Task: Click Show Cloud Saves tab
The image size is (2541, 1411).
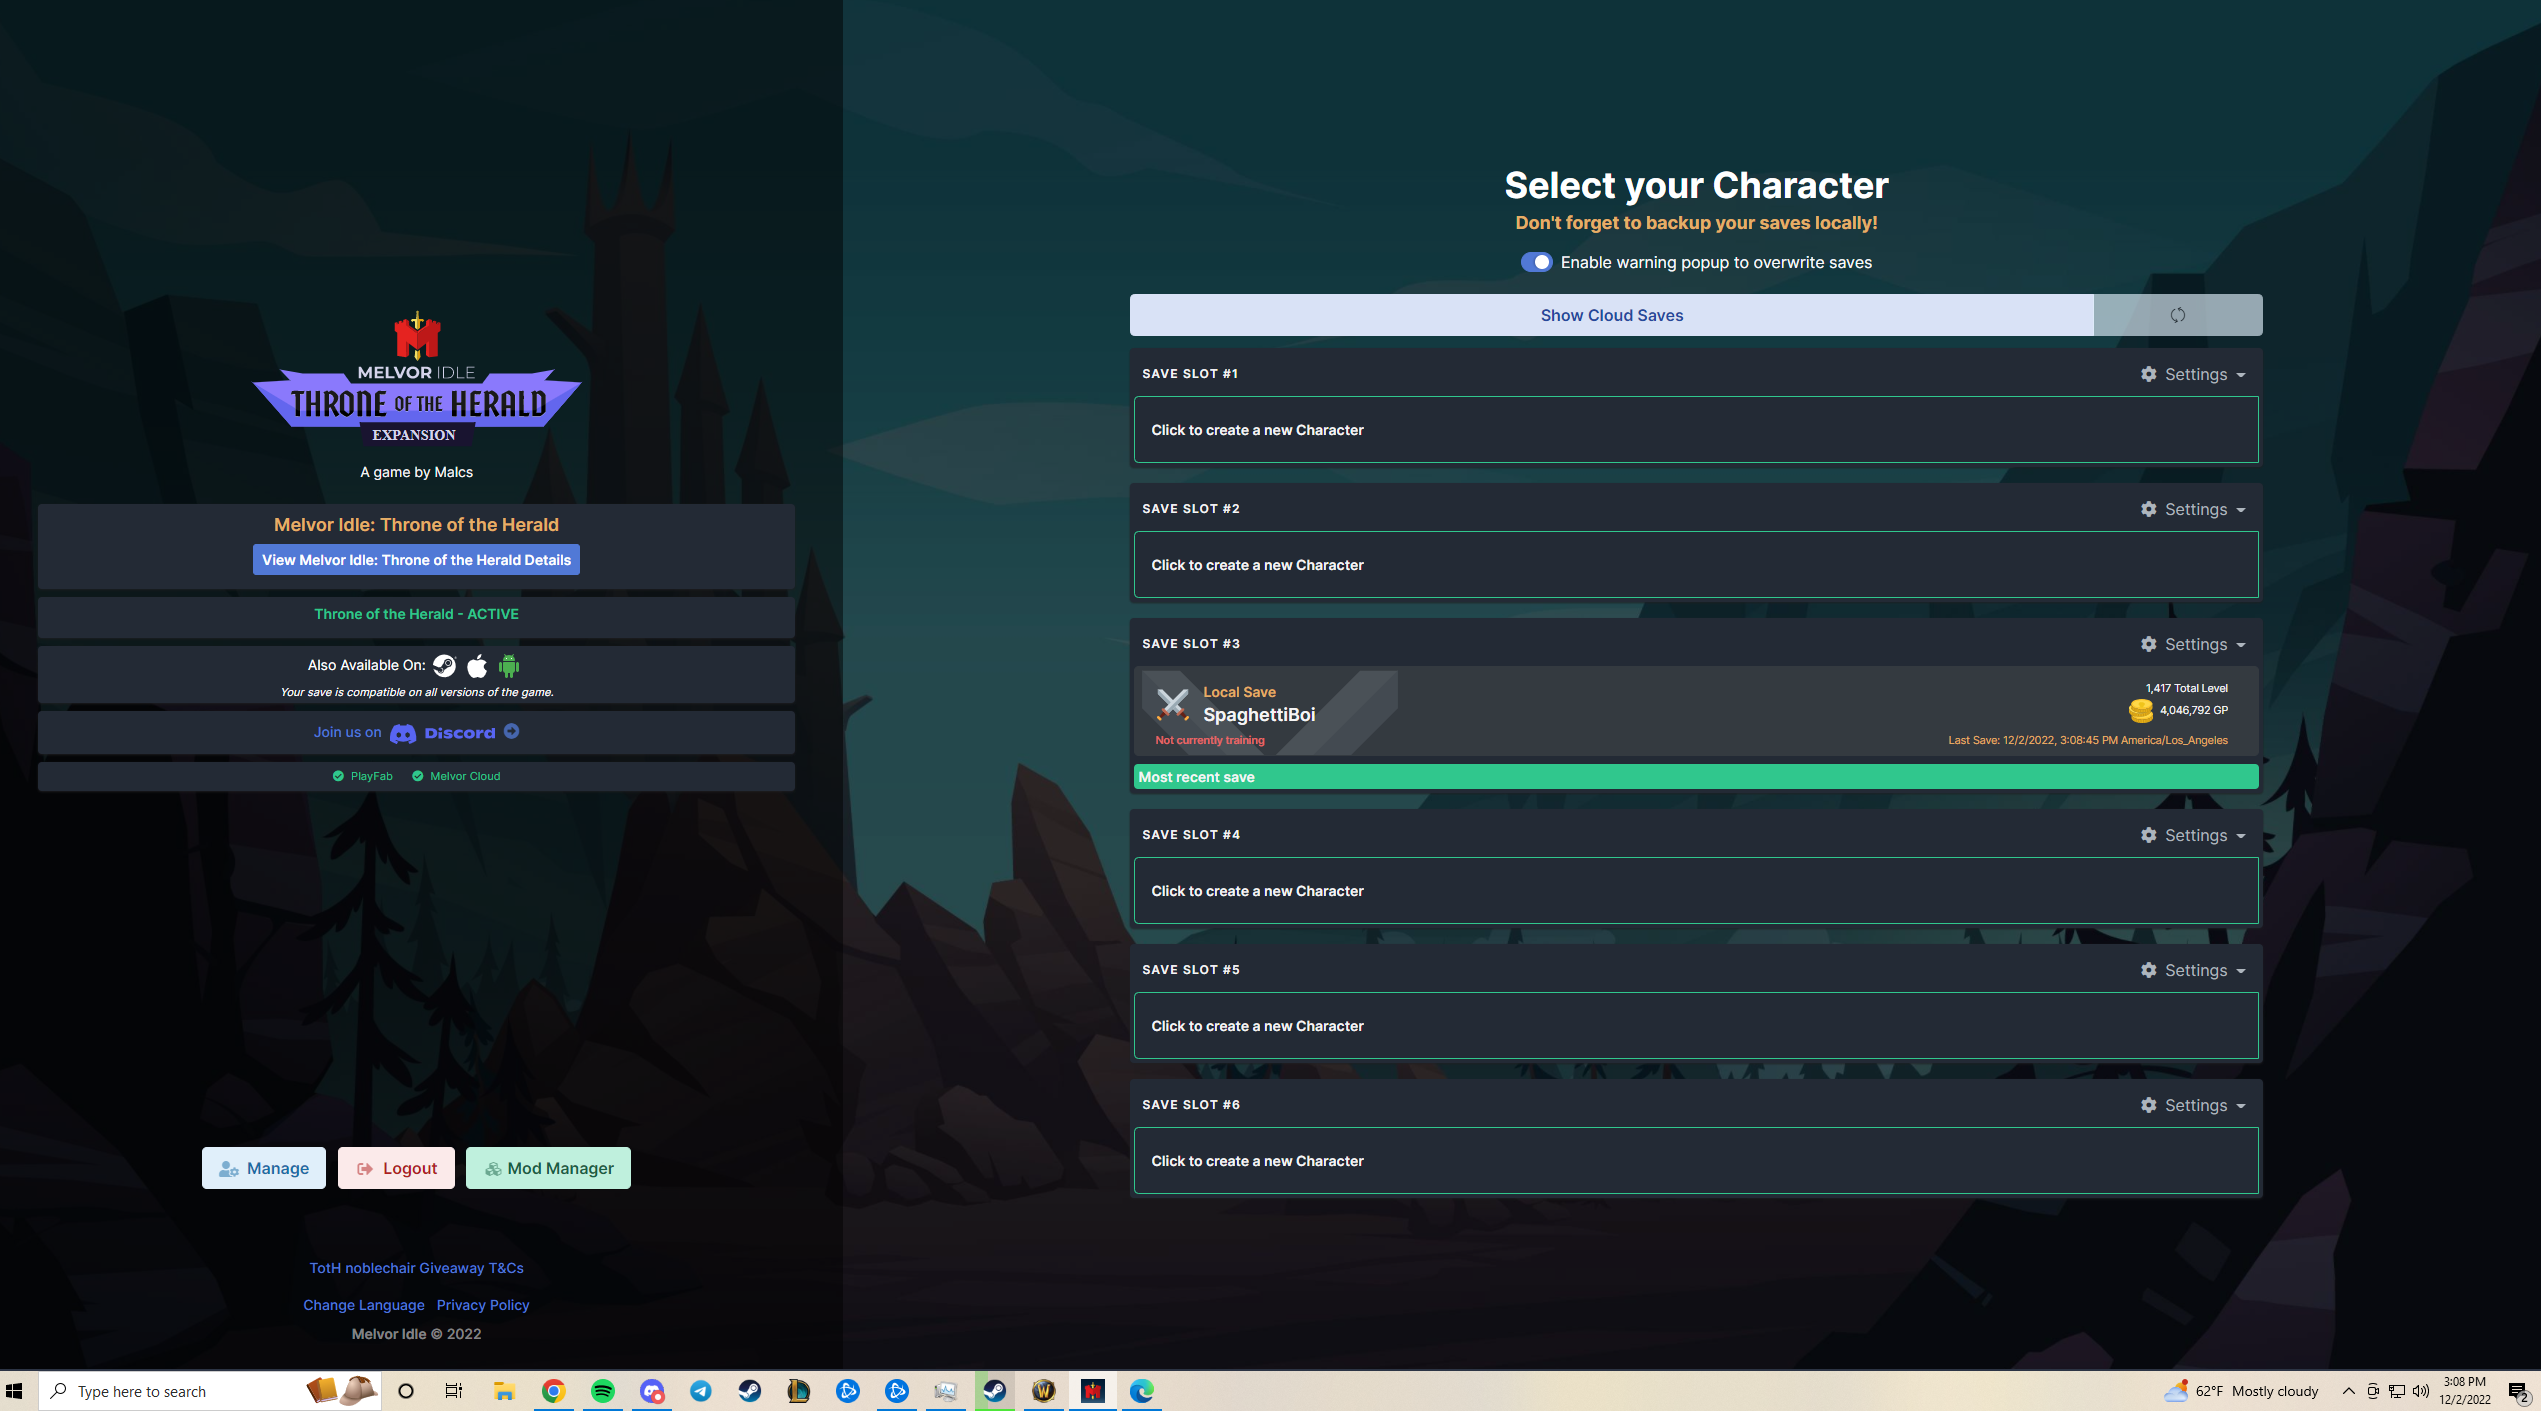Action: (1611, 315)
